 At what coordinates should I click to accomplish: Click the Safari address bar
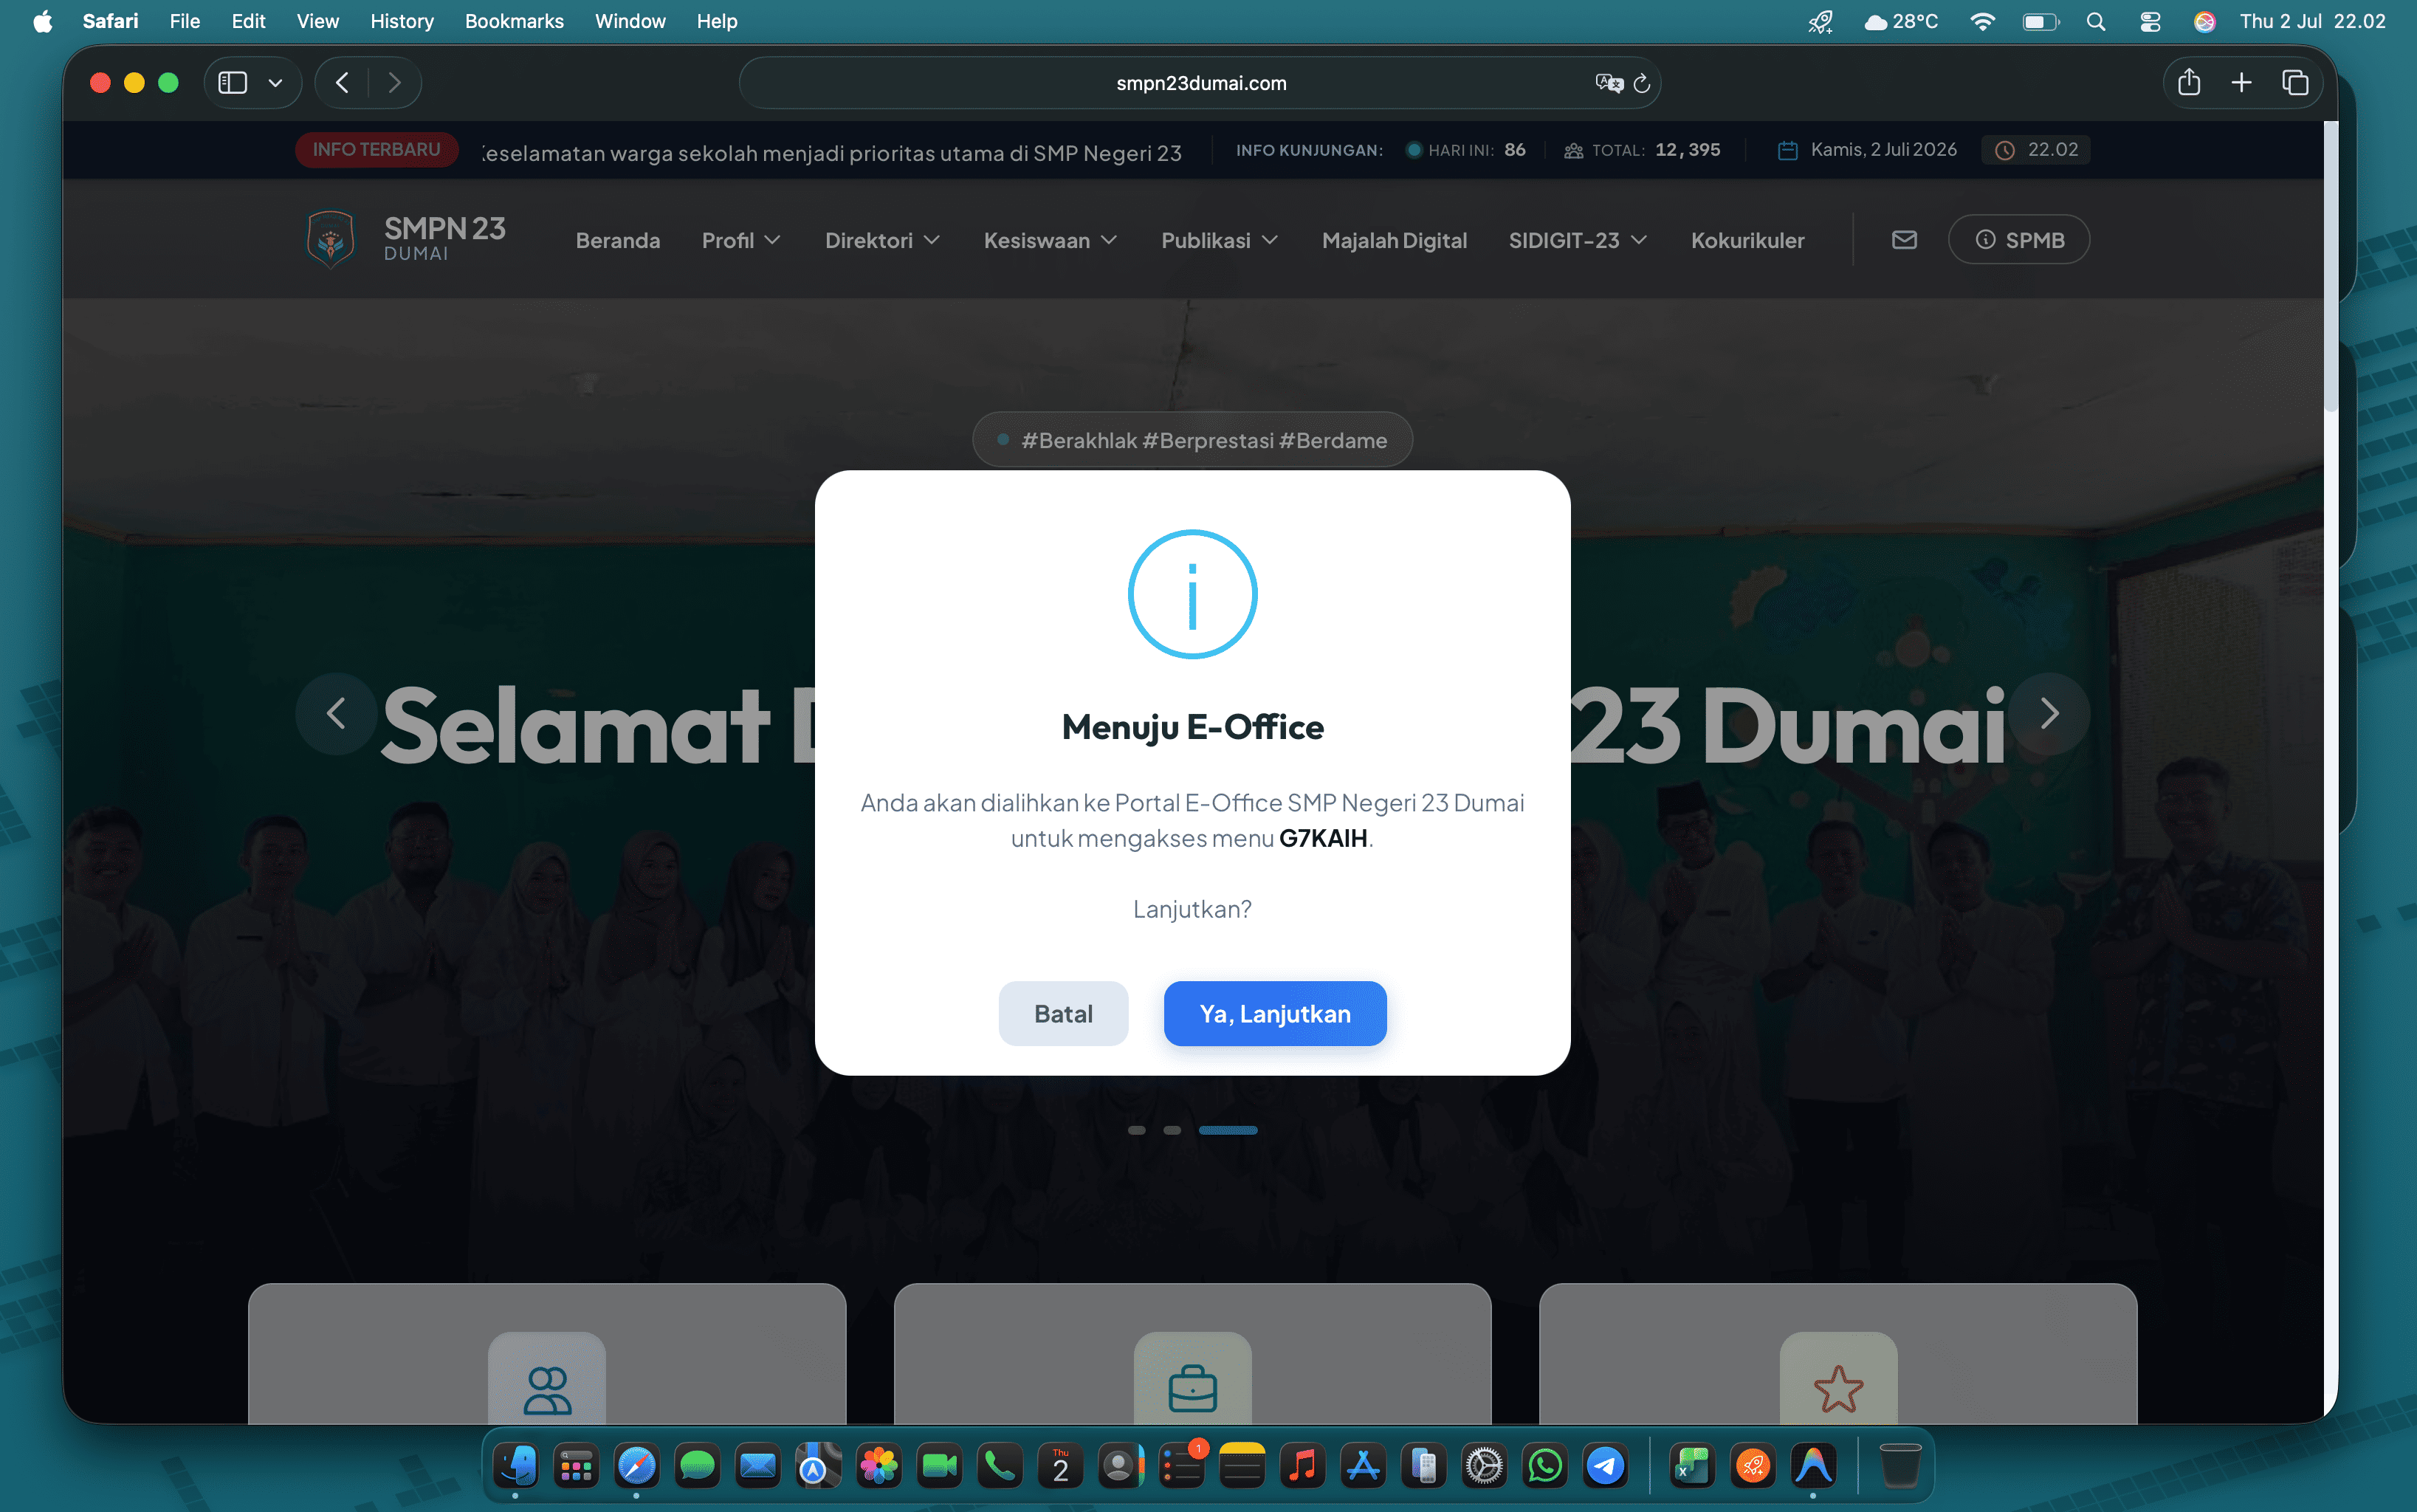tap(1200, 83)
